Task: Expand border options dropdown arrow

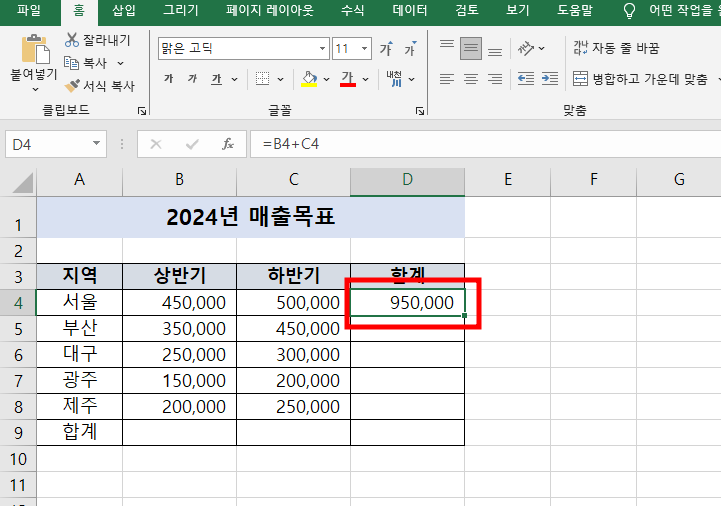Action: (280, 80)
